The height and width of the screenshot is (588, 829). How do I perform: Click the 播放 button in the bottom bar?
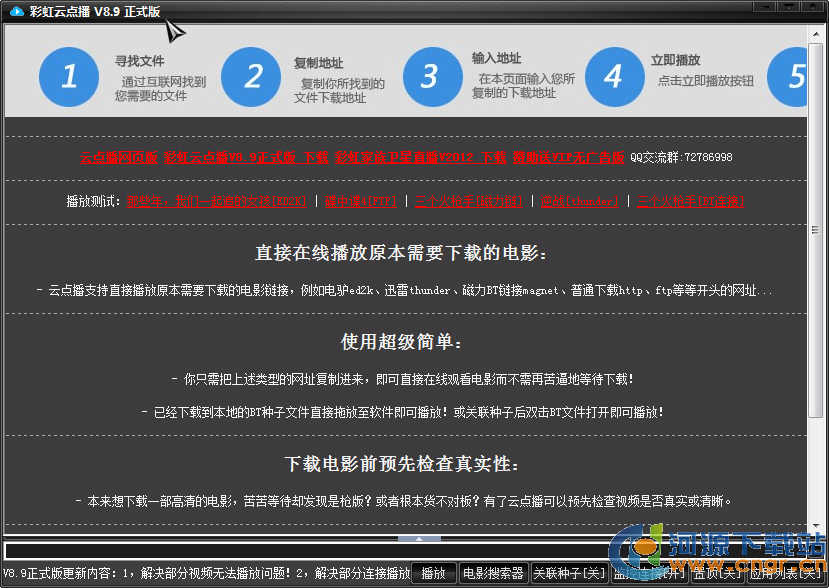(x=434, y=573)
